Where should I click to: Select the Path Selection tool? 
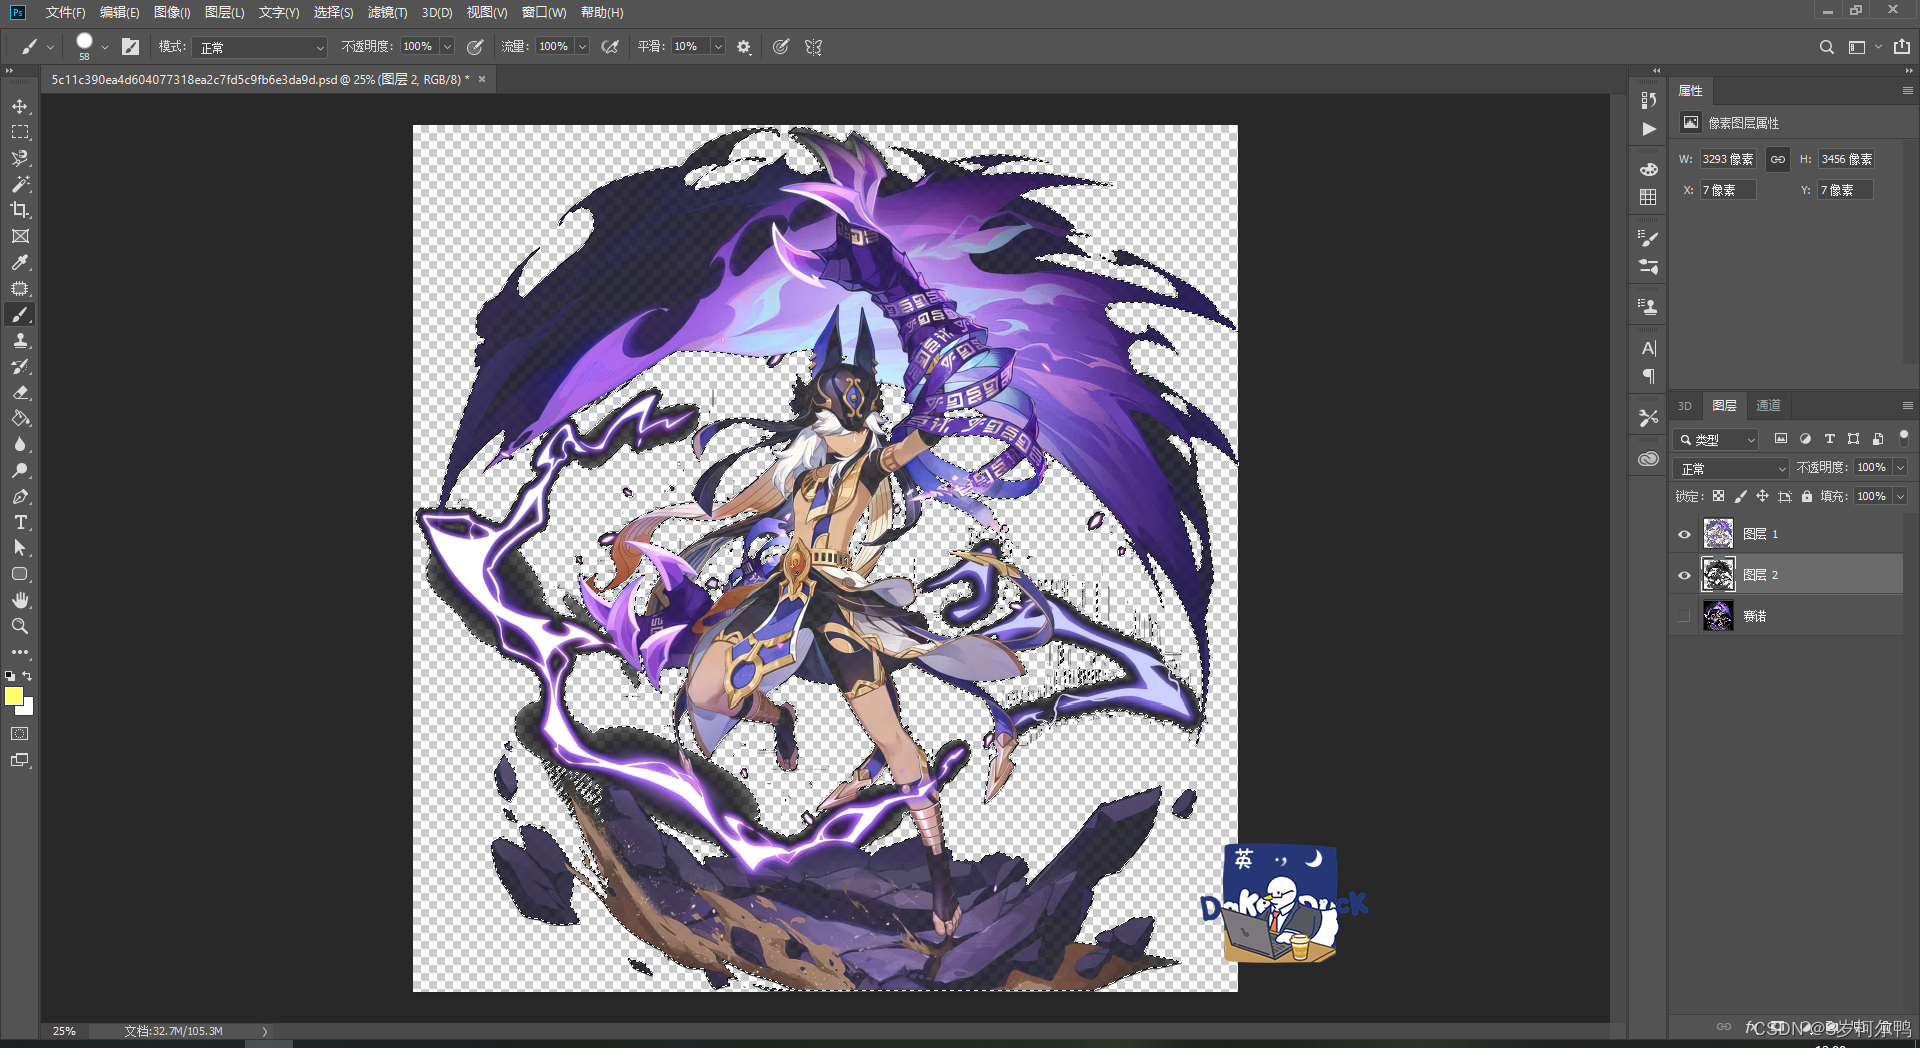click(x=20, y=548)
